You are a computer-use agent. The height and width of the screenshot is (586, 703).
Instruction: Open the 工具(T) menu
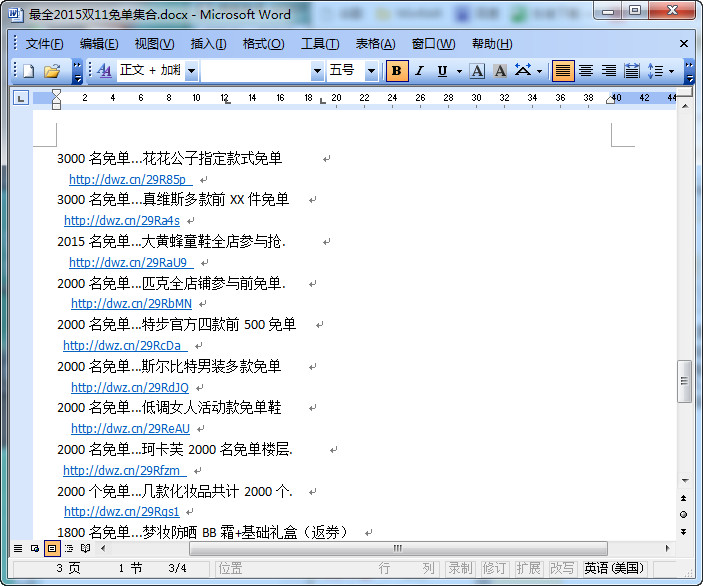pyautogui.click(x=320, y=44)
